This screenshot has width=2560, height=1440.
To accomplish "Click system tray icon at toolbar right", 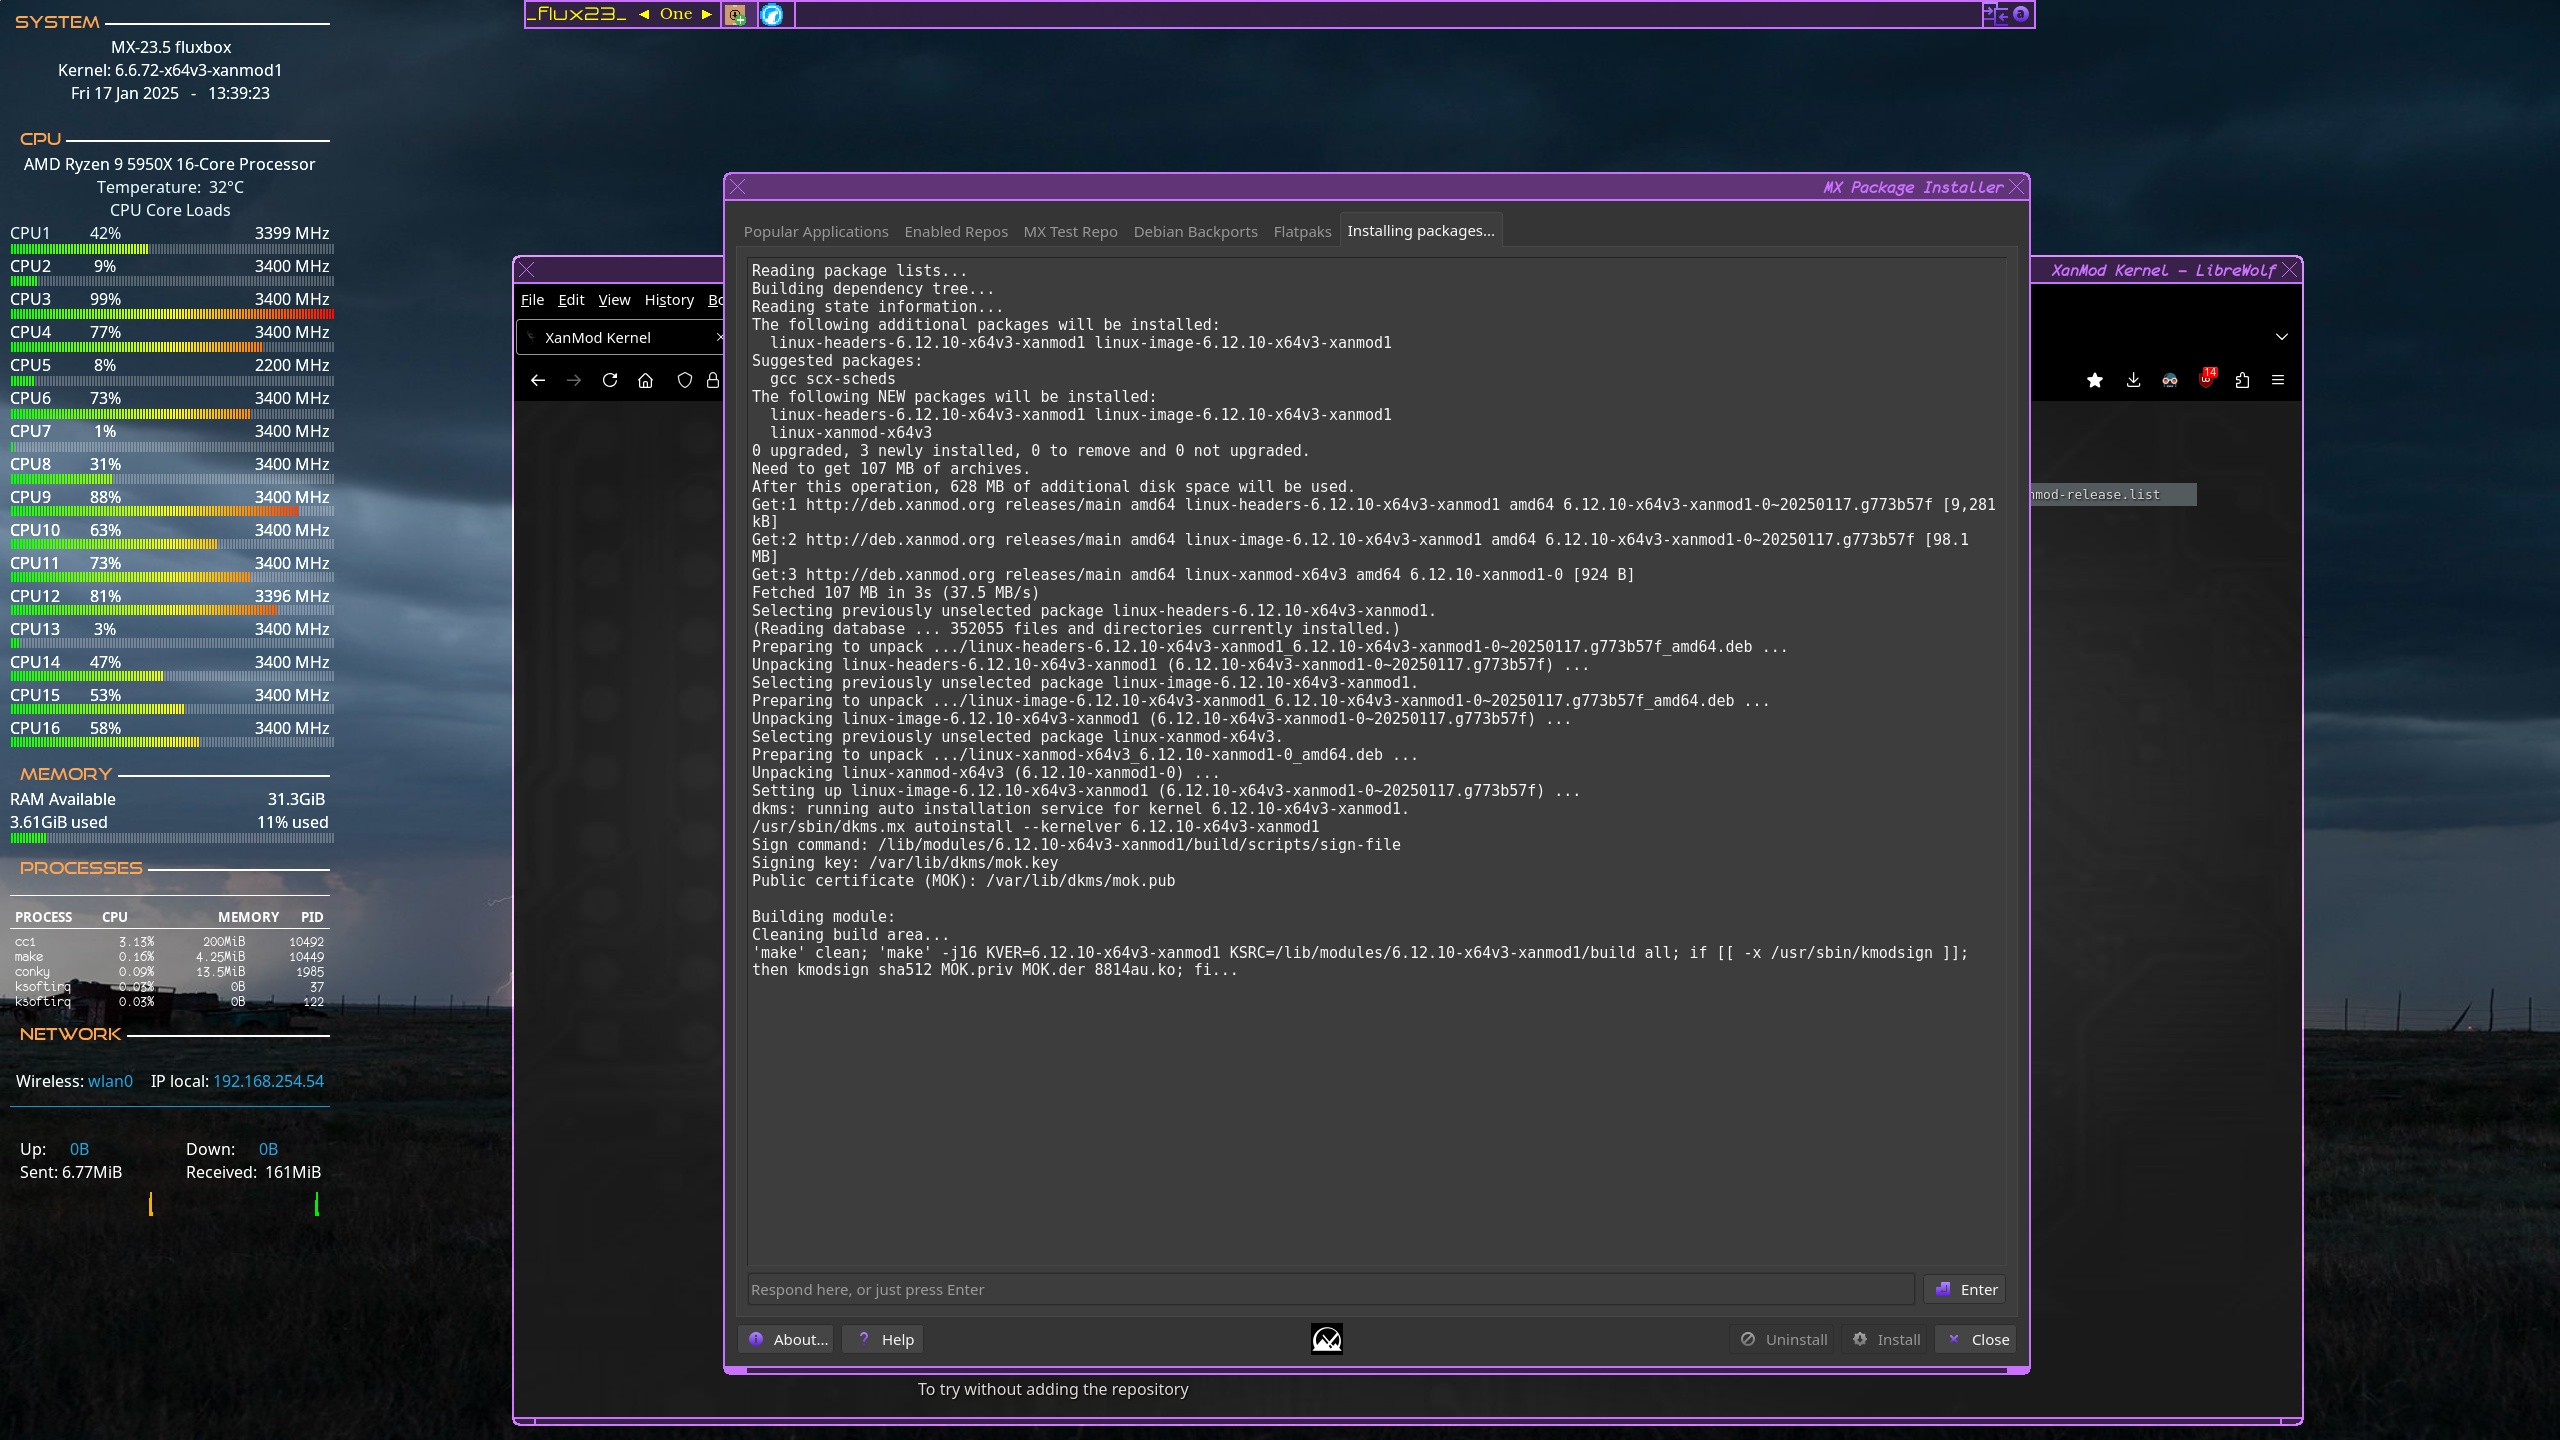I will click(2021, 14).
